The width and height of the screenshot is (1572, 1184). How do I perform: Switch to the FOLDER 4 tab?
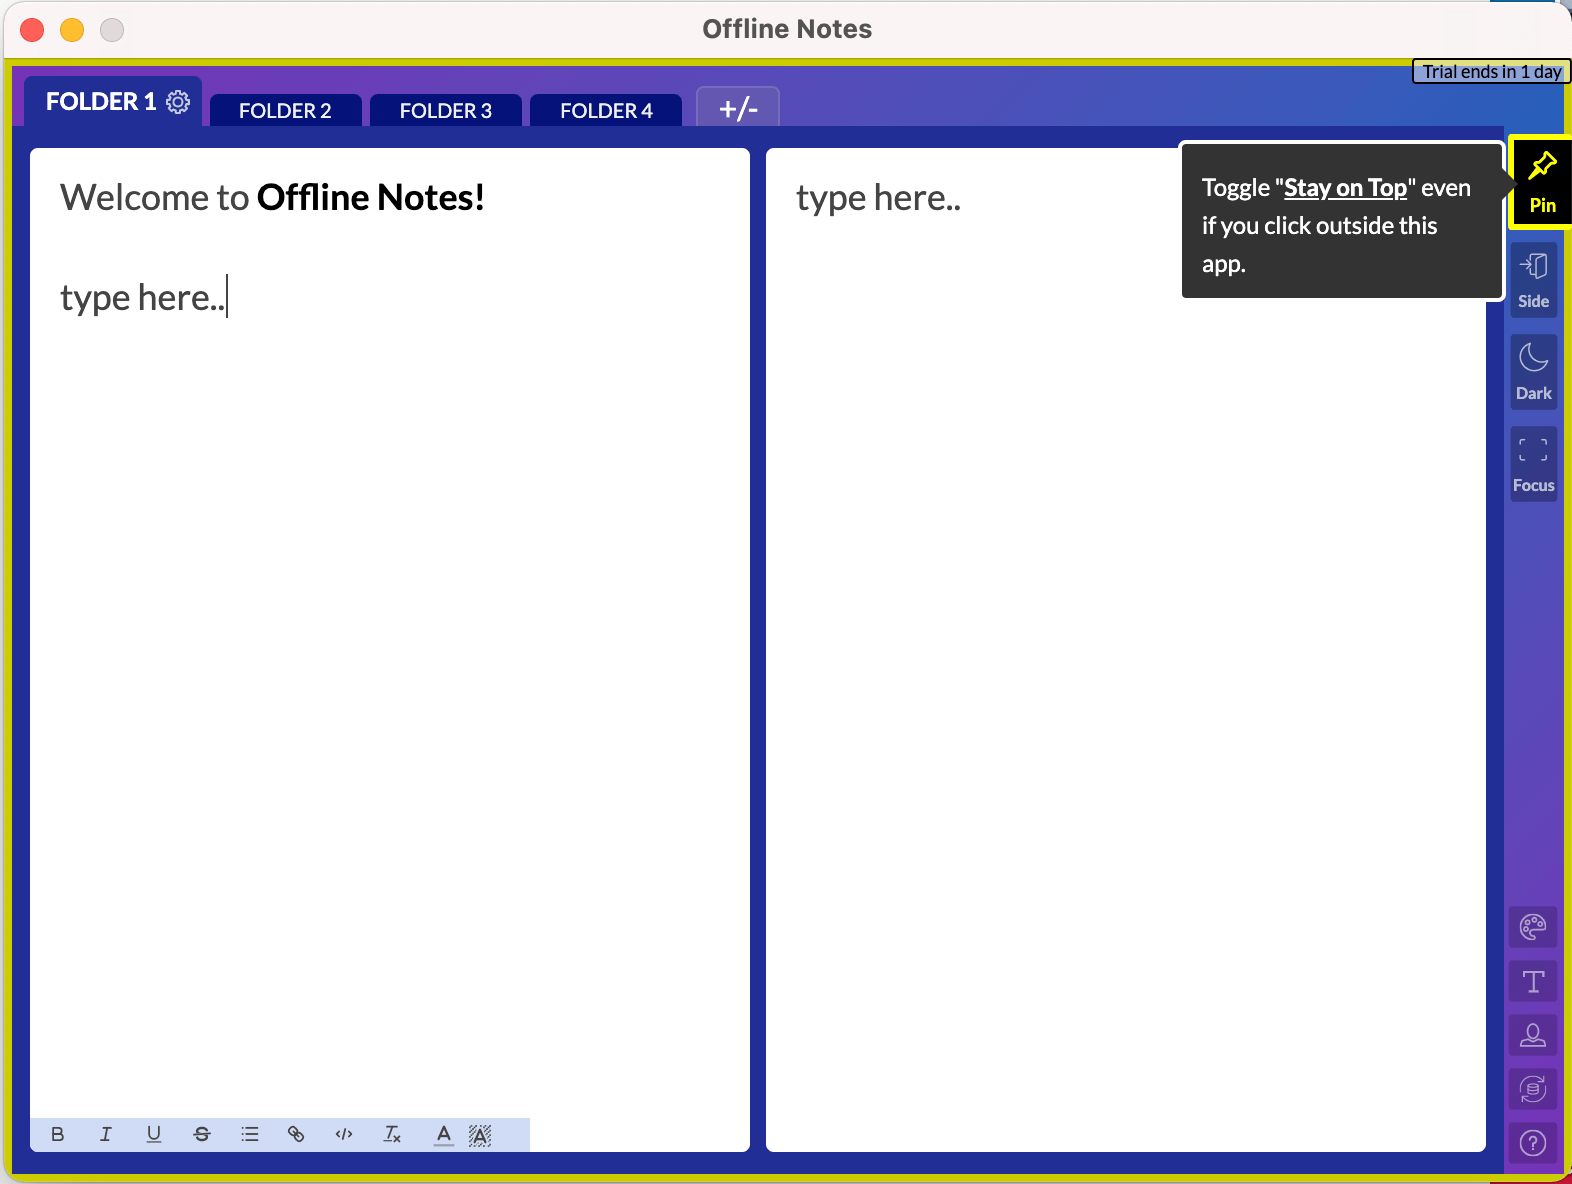point(606,110)
